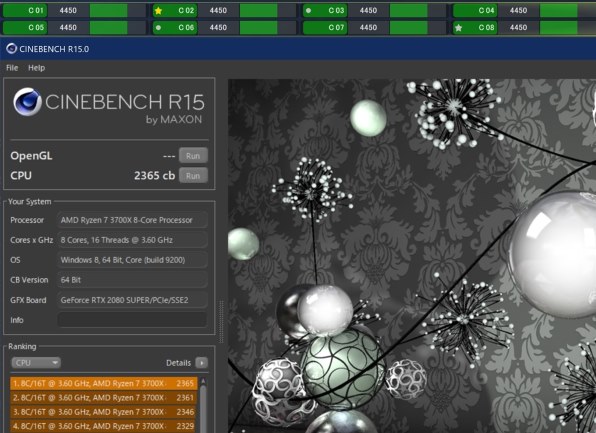Open the CPU ranking type dropdown

coord(36,363)
